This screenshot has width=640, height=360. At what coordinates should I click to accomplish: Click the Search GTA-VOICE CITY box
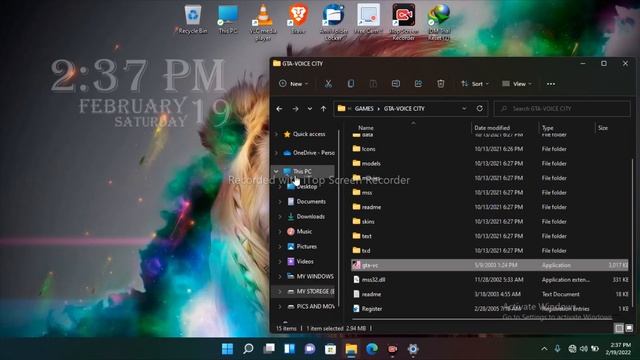coord(562,109)
